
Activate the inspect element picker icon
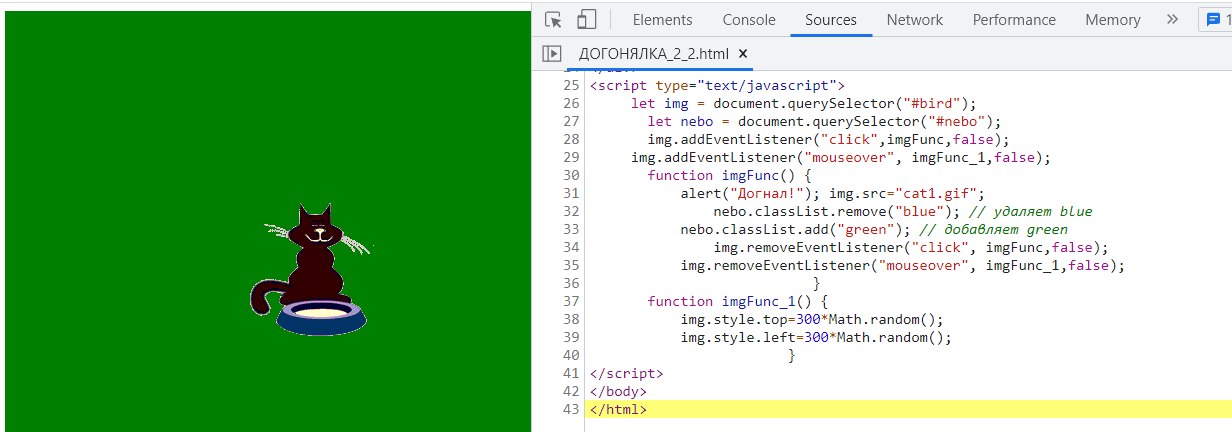coord(554,20)
